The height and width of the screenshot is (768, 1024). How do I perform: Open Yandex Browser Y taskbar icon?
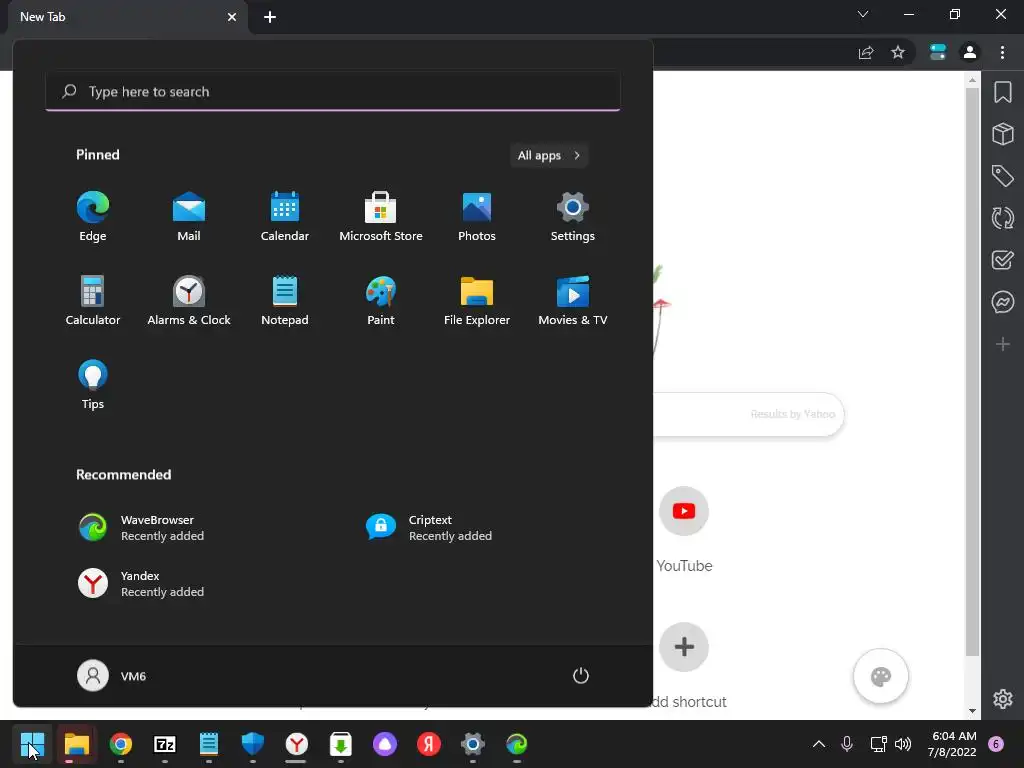tap(296, 744)
